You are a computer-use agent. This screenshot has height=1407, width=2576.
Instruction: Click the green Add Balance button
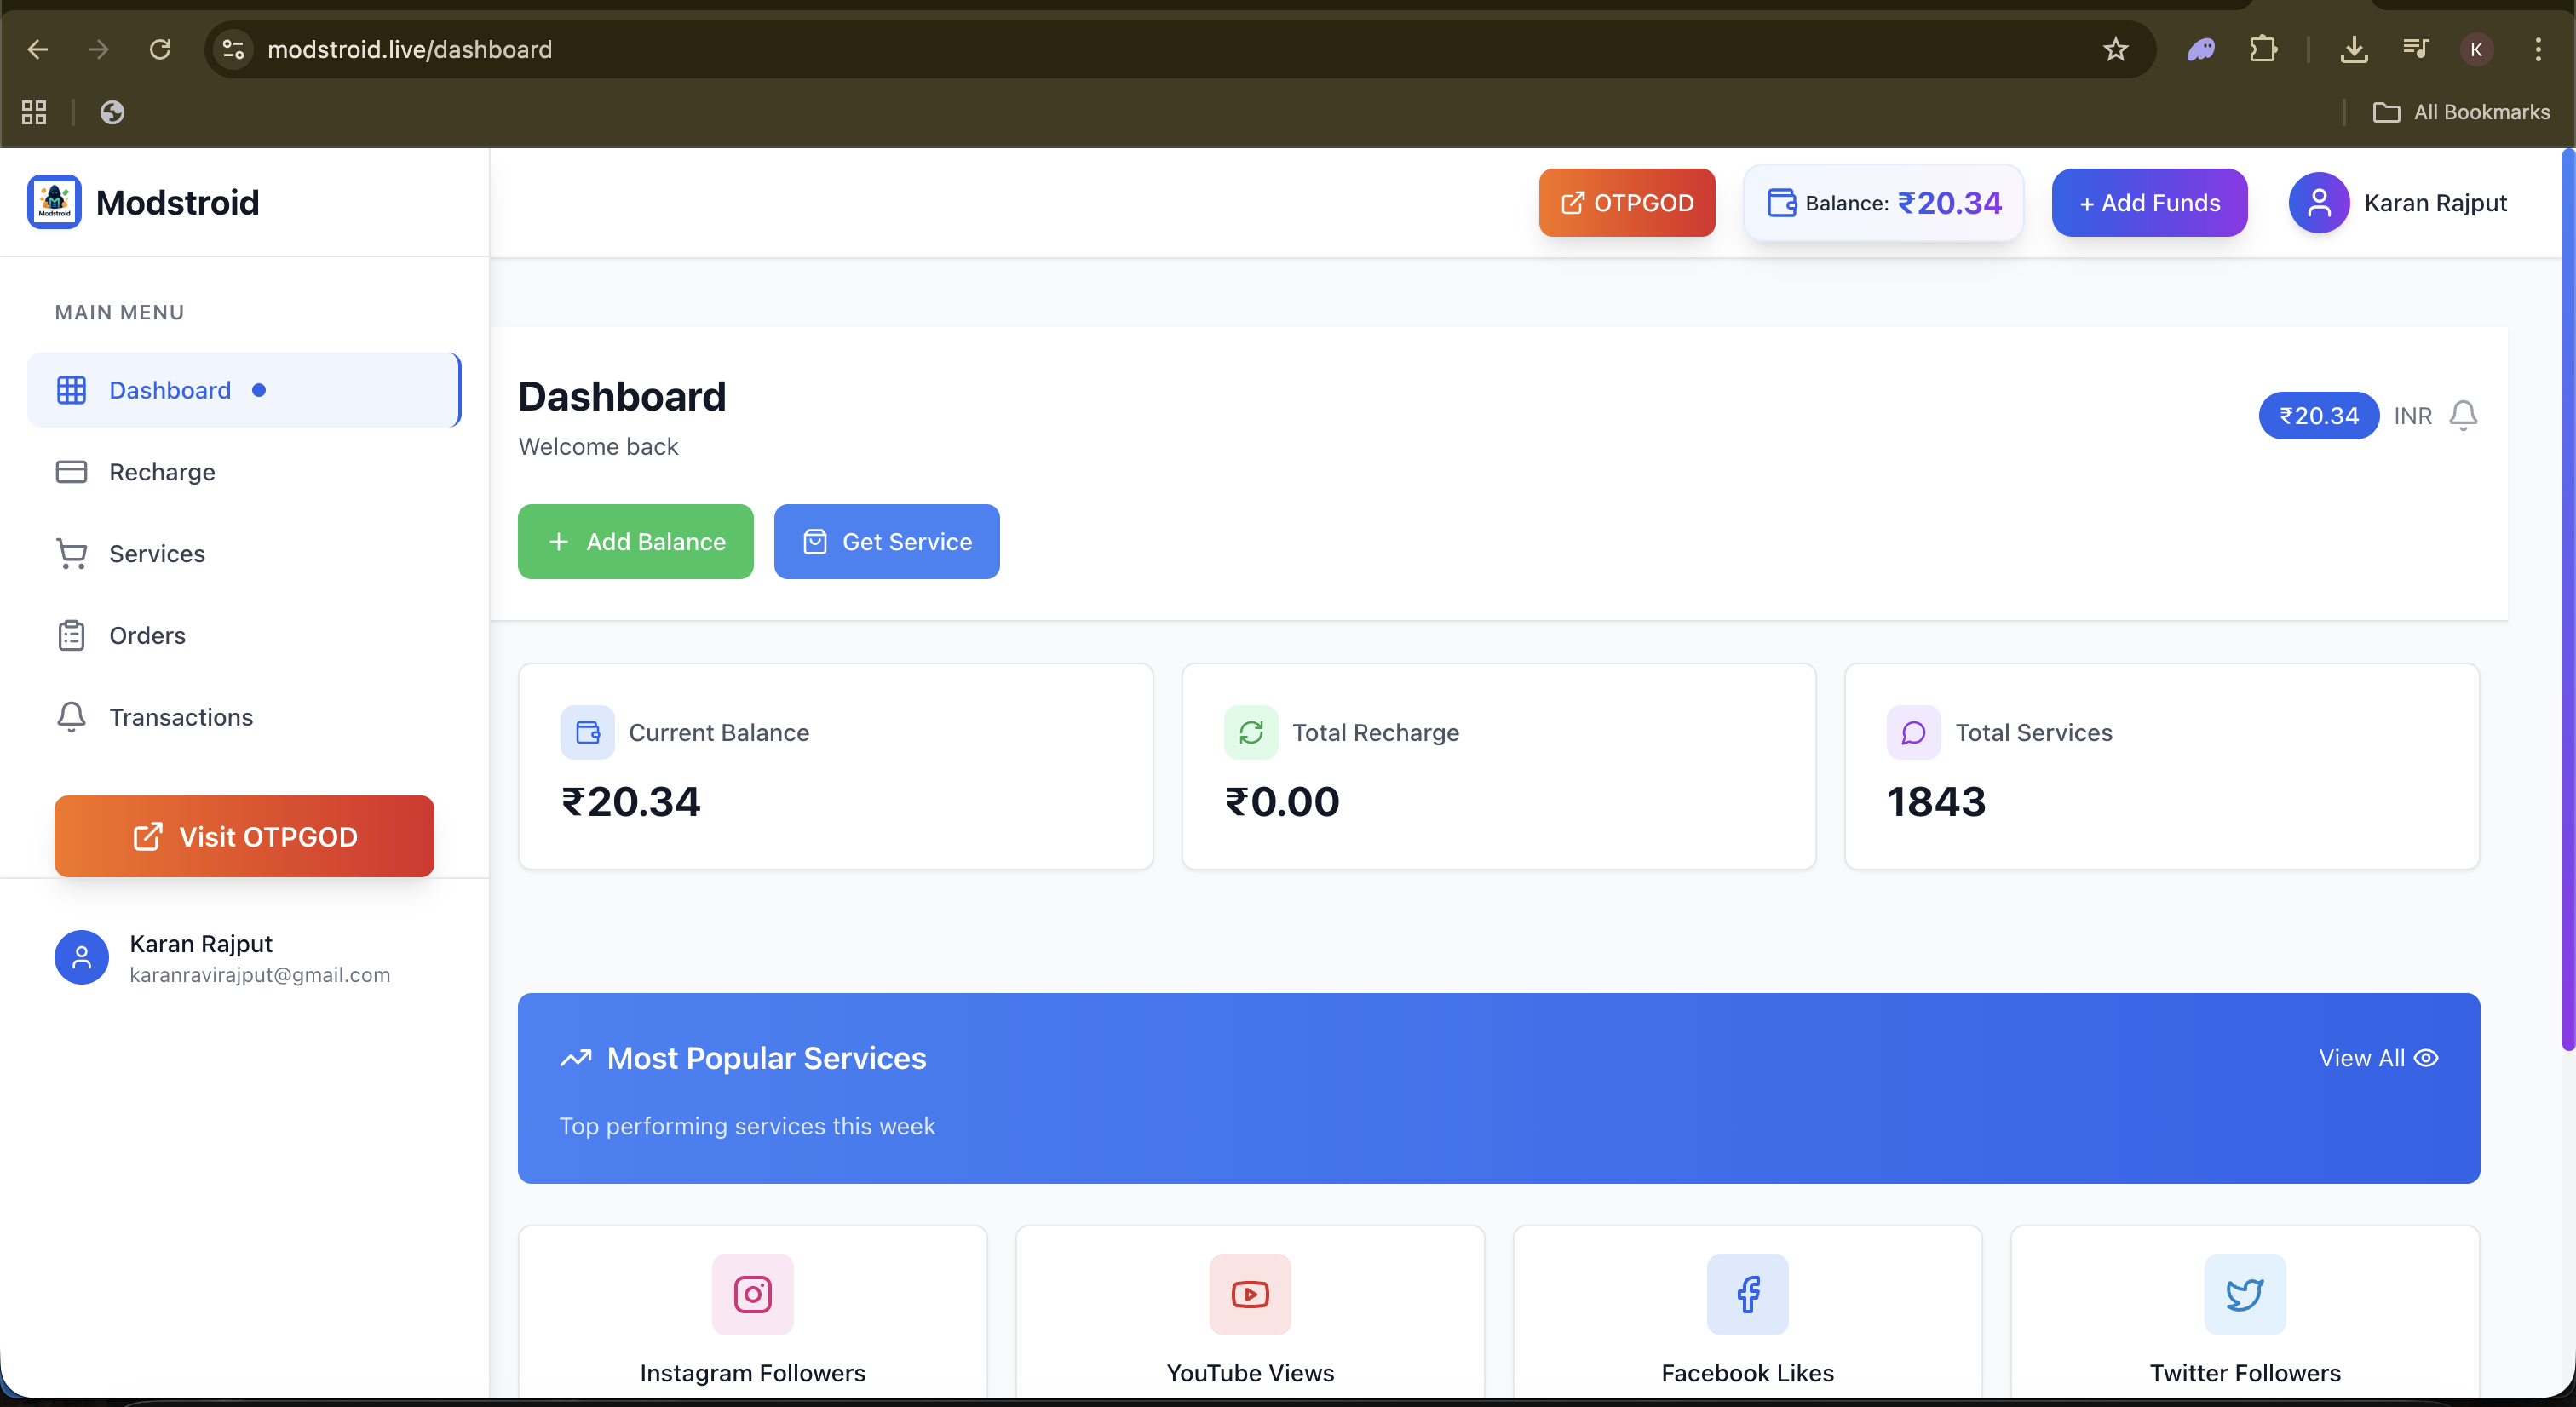point(636,541)
